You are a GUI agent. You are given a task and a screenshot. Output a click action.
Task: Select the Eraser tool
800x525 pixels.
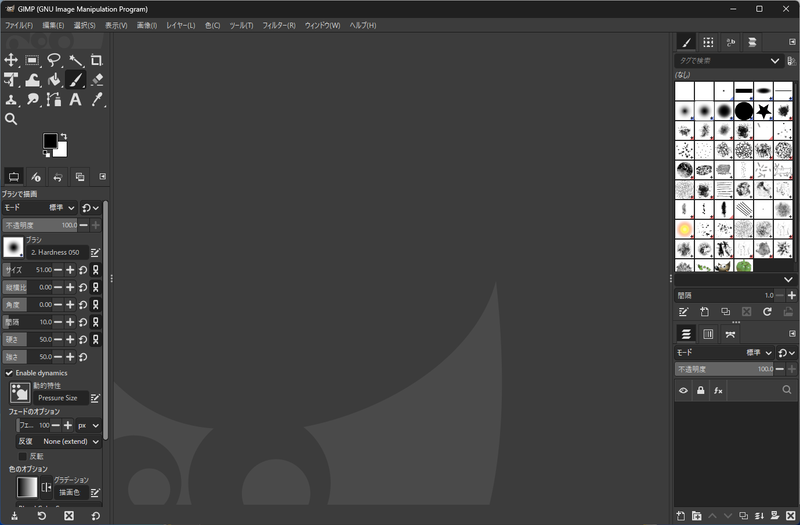96,80
